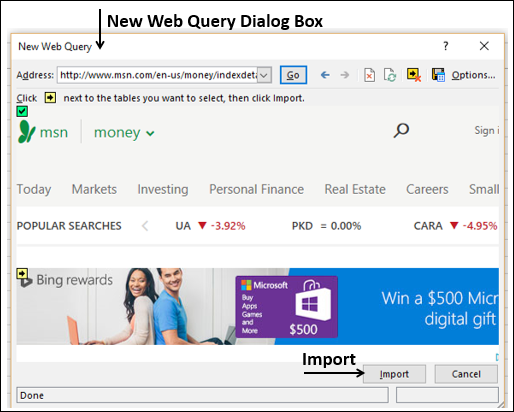Open the Careers tab

(x=427, y=189)
